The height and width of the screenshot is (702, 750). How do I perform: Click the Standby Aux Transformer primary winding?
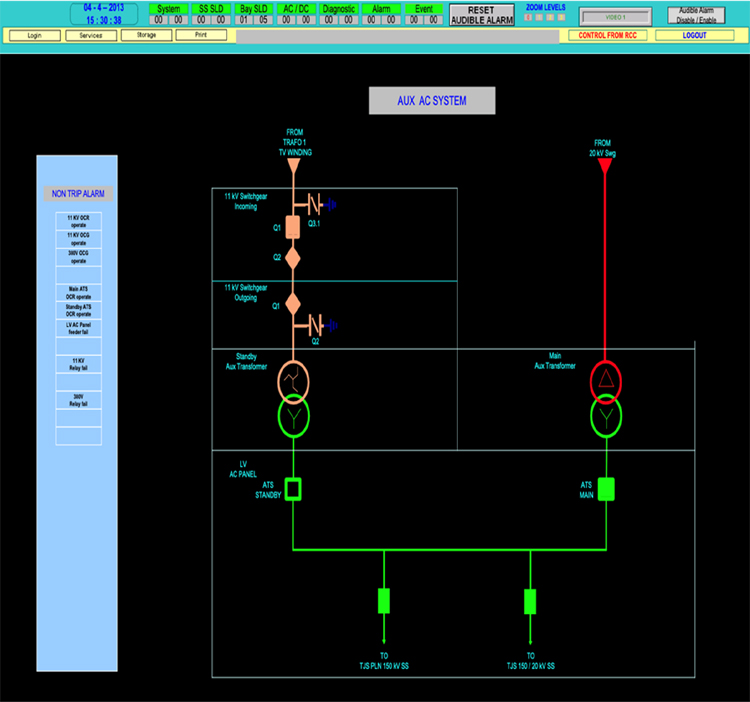tap(293, 378)
